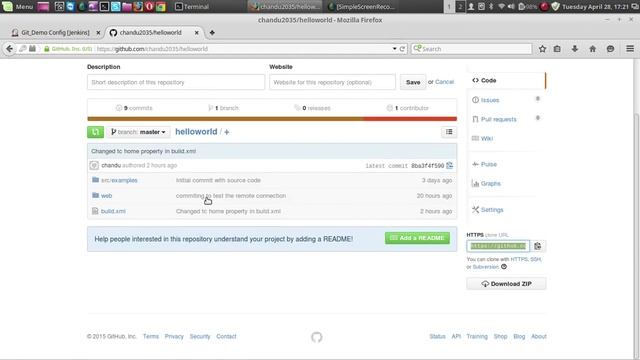Copy the HTTPS clone URL to clipboard
This screenshot has width=640, height=360.
point(538,246)
